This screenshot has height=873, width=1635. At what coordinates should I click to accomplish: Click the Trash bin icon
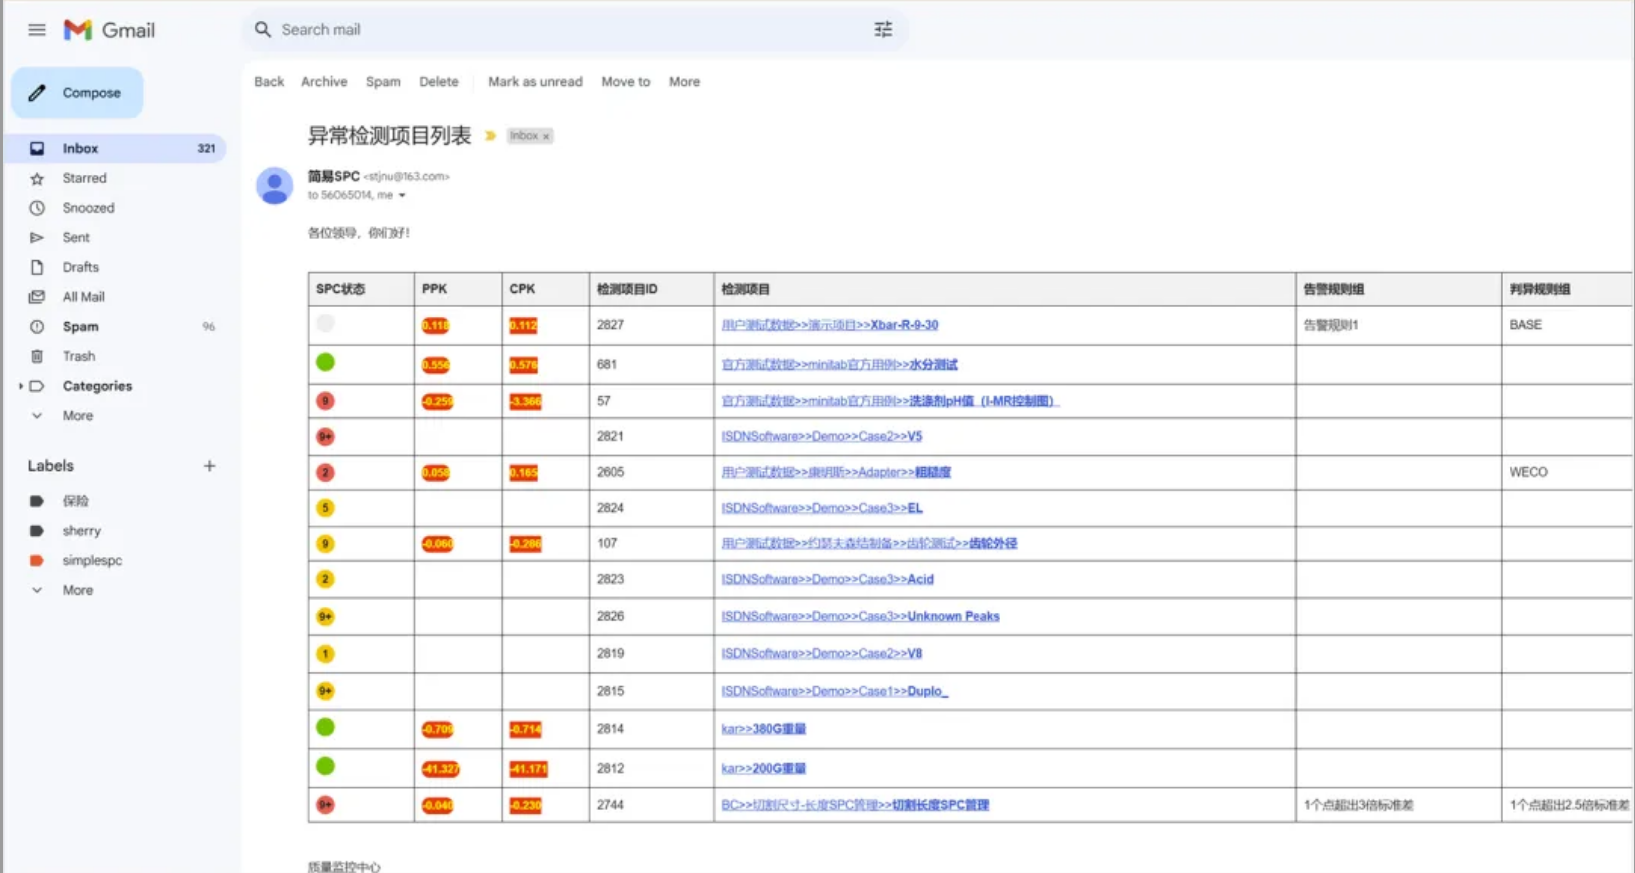click(37, 357)
